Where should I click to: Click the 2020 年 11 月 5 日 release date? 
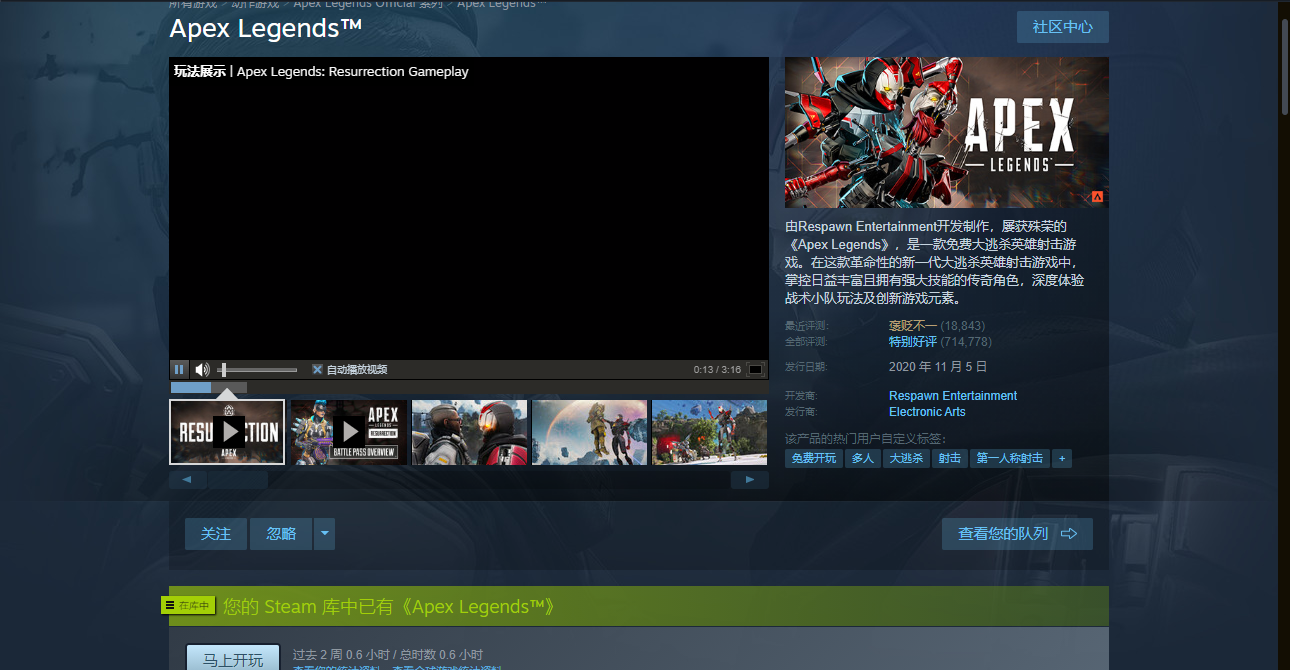938,367
